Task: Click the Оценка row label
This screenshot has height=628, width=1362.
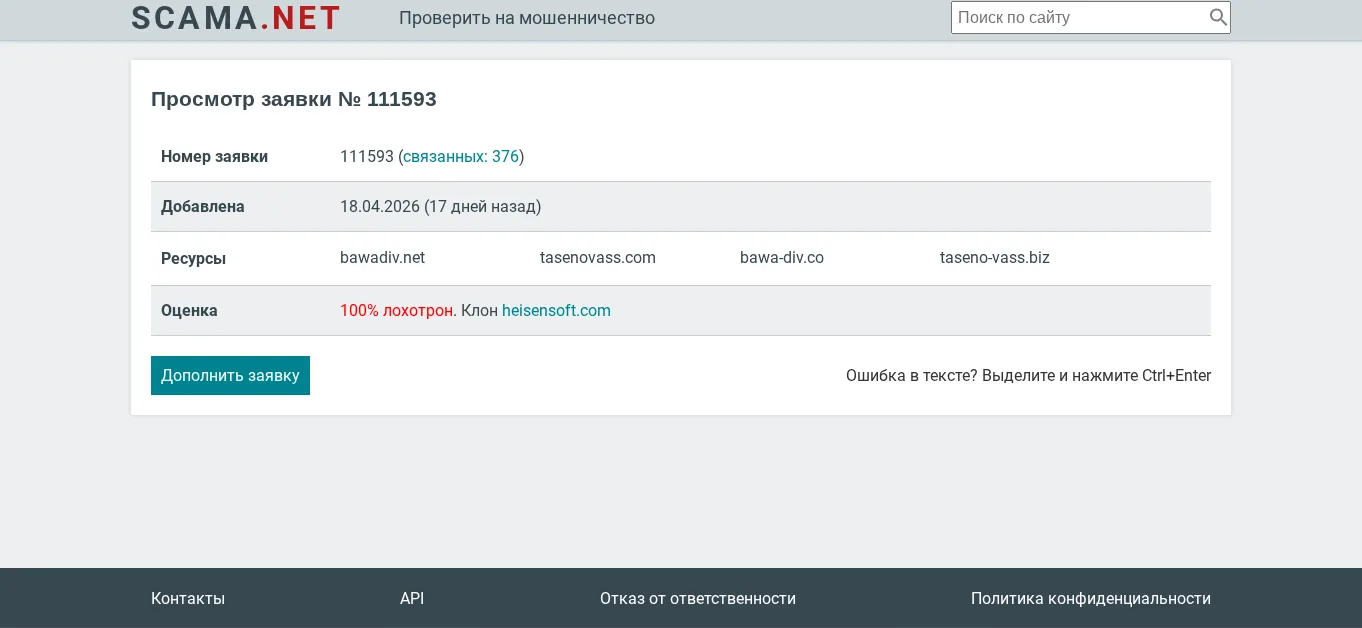Action: point(189,310)
